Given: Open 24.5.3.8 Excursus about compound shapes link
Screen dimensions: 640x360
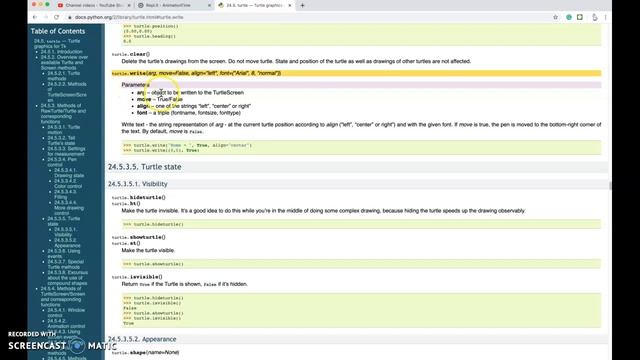Looking at the screenshot, I should click(x=67, y=278).
